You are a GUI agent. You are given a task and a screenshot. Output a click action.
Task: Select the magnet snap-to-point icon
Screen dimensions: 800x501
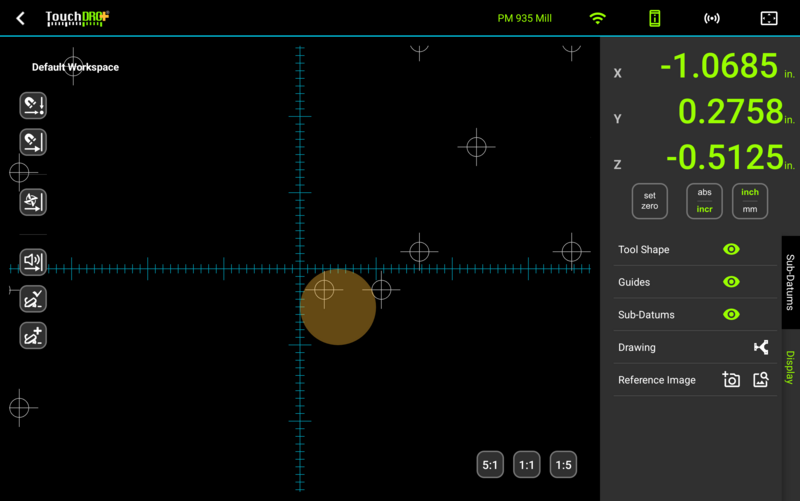coord(33,106)
